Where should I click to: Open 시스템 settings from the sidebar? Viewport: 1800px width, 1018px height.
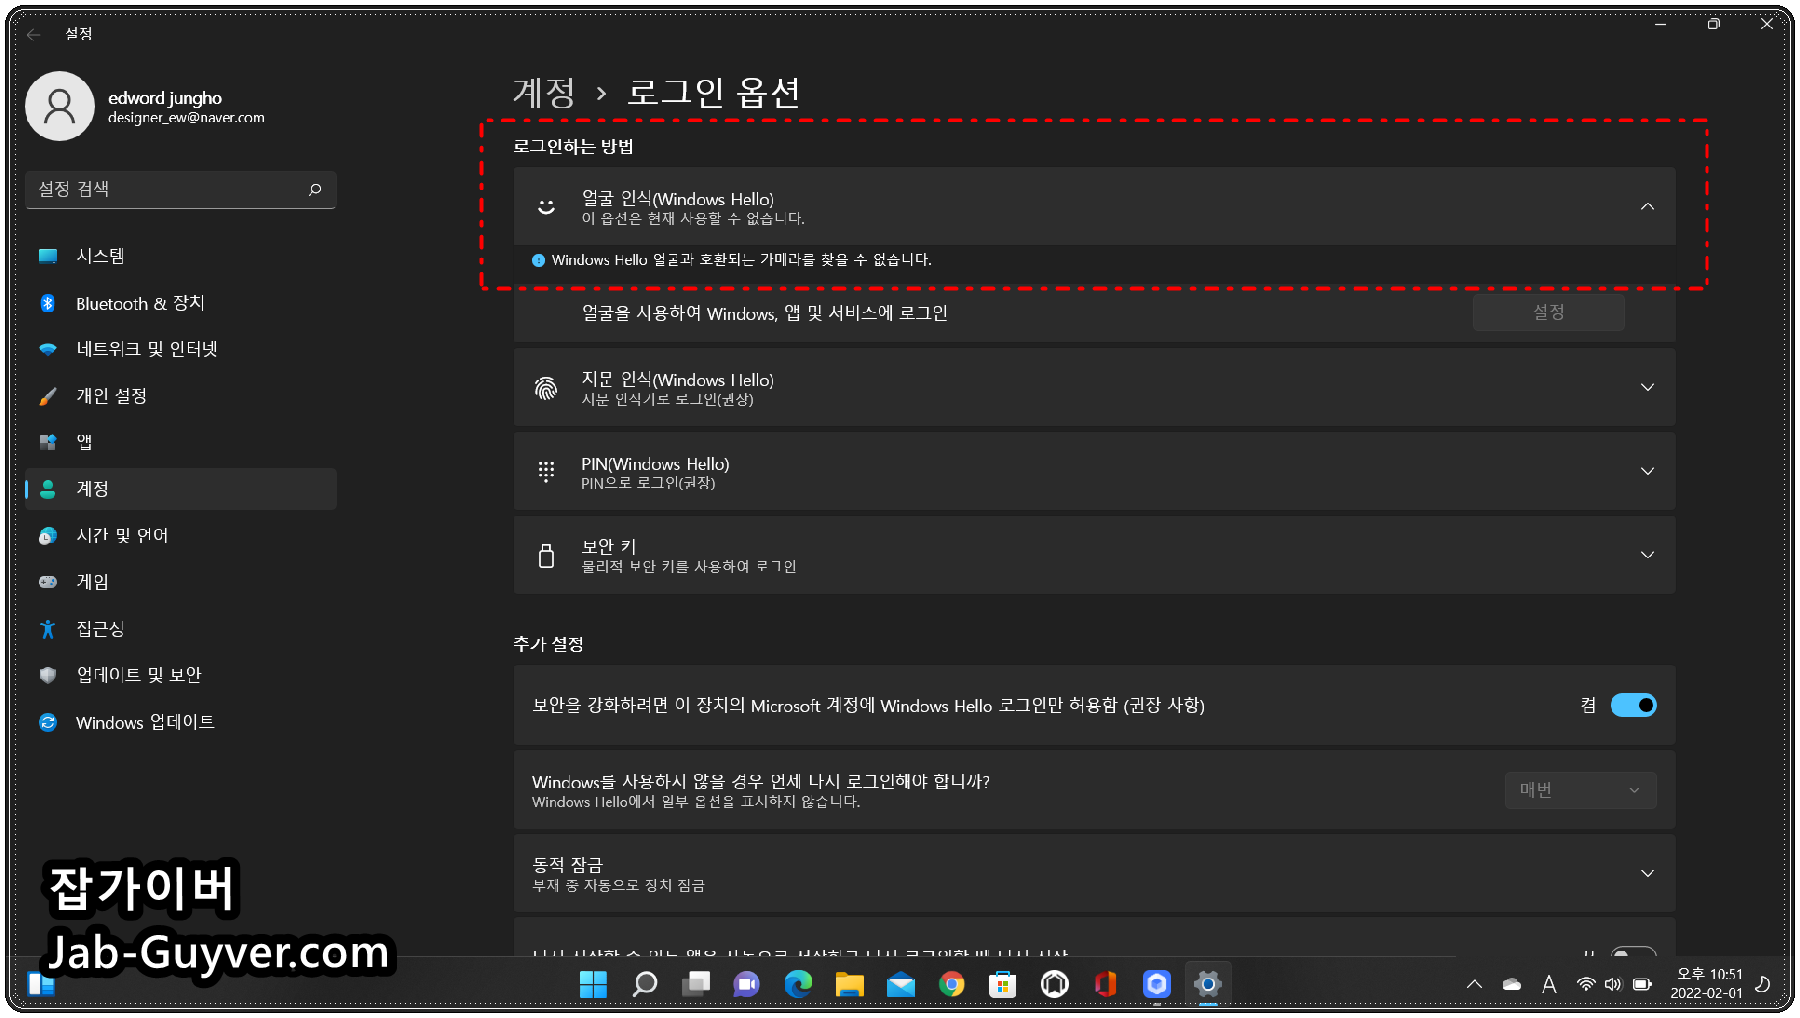(100, 255)
